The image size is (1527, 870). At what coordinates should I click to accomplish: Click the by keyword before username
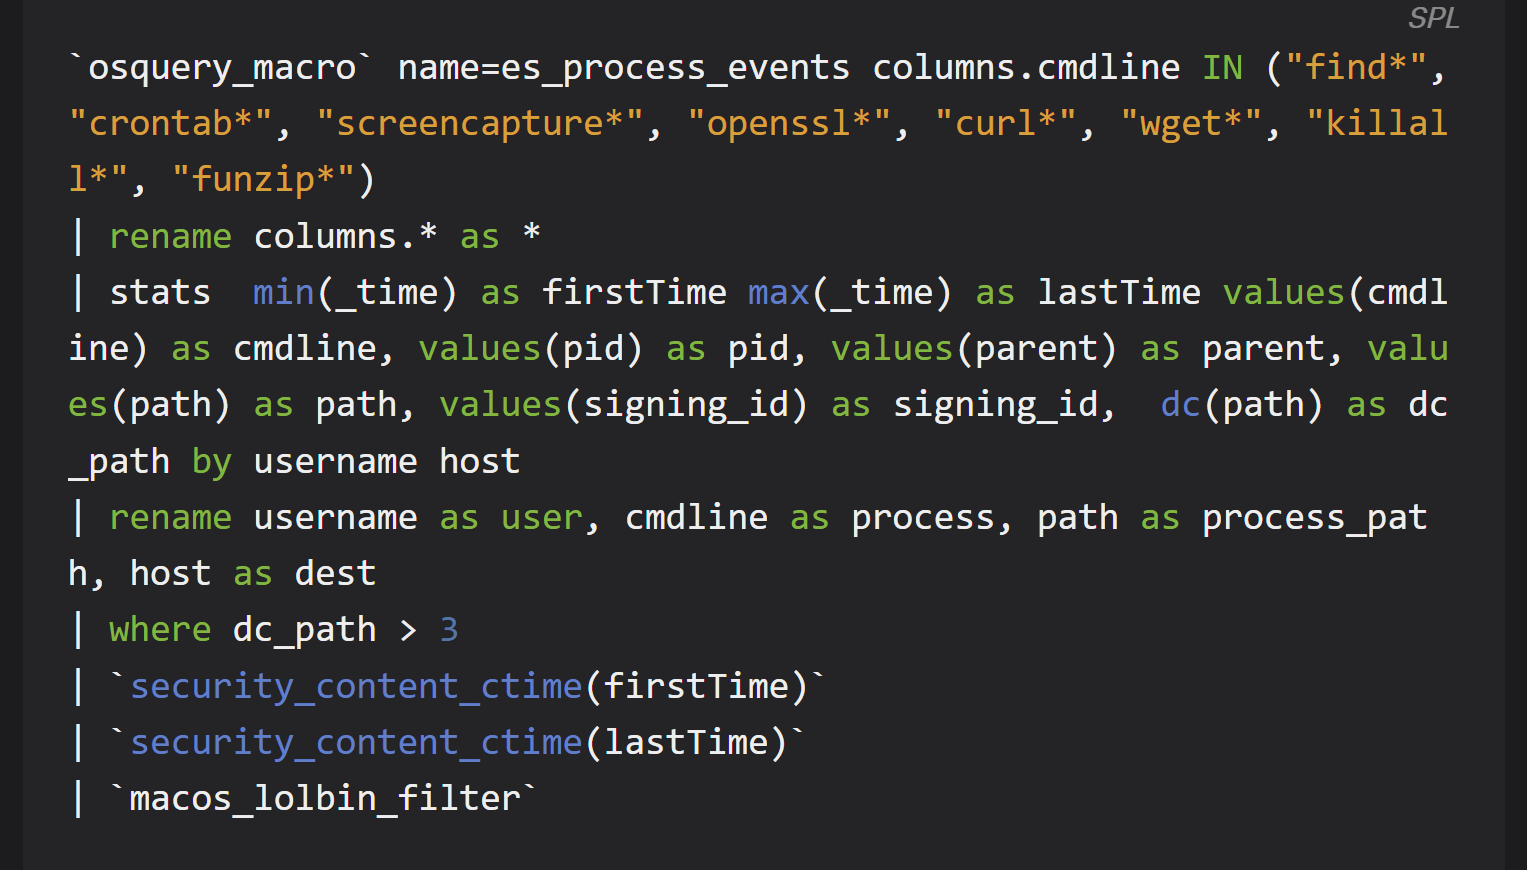211,462
